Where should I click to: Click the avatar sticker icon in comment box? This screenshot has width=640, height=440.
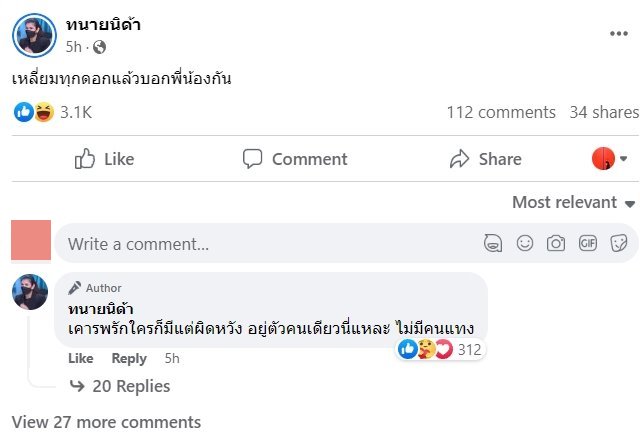click(x=493, y=243)
